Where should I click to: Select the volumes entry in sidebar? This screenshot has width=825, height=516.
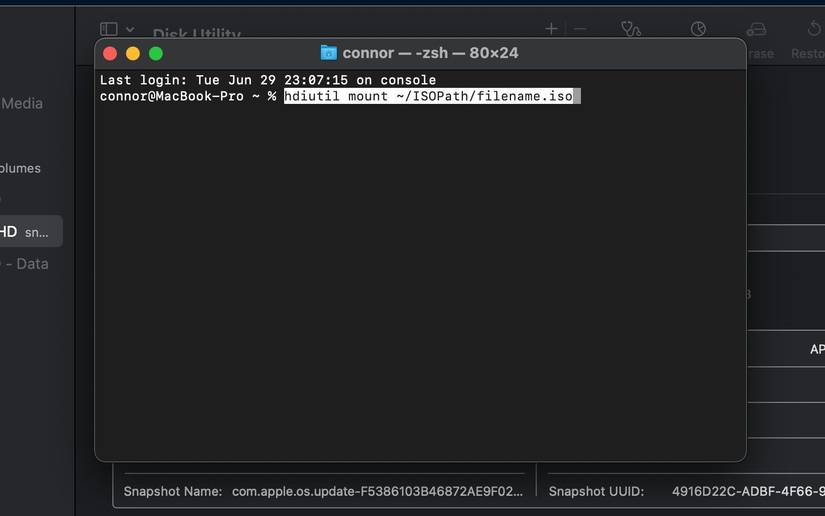pyautogui.click(x=21, y=168)
